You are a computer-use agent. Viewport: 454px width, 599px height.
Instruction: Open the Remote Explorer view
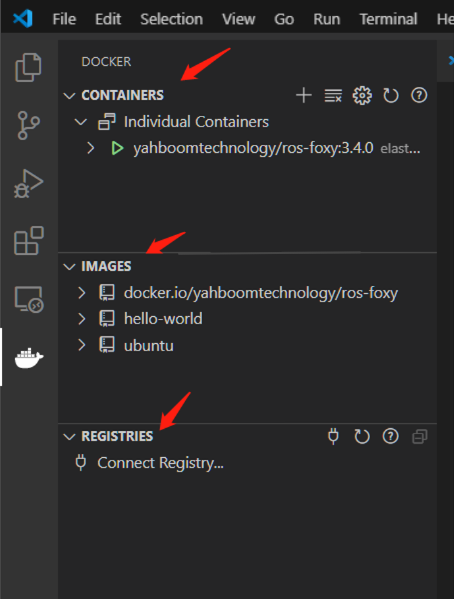pyautogui.click(x=29, y=299)
